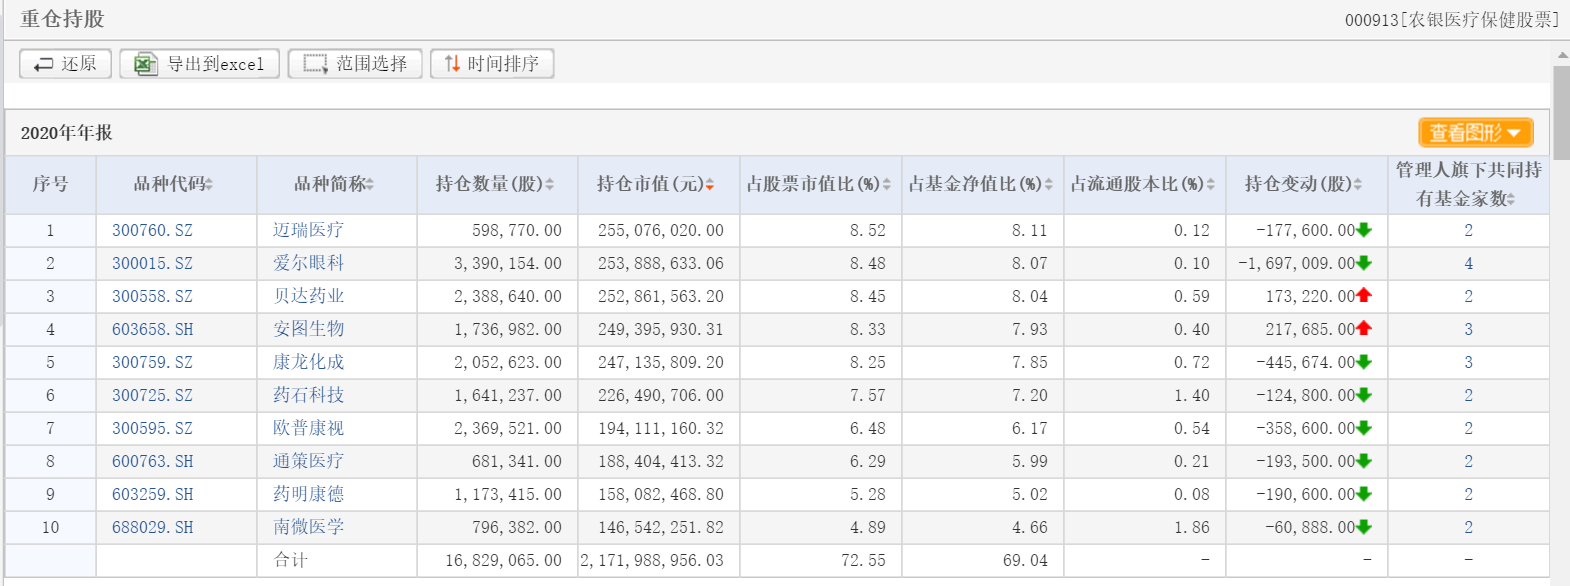Click the 还原 restore button
The height and width of the screenshot is (586, 1570).
tap(65, 64)
